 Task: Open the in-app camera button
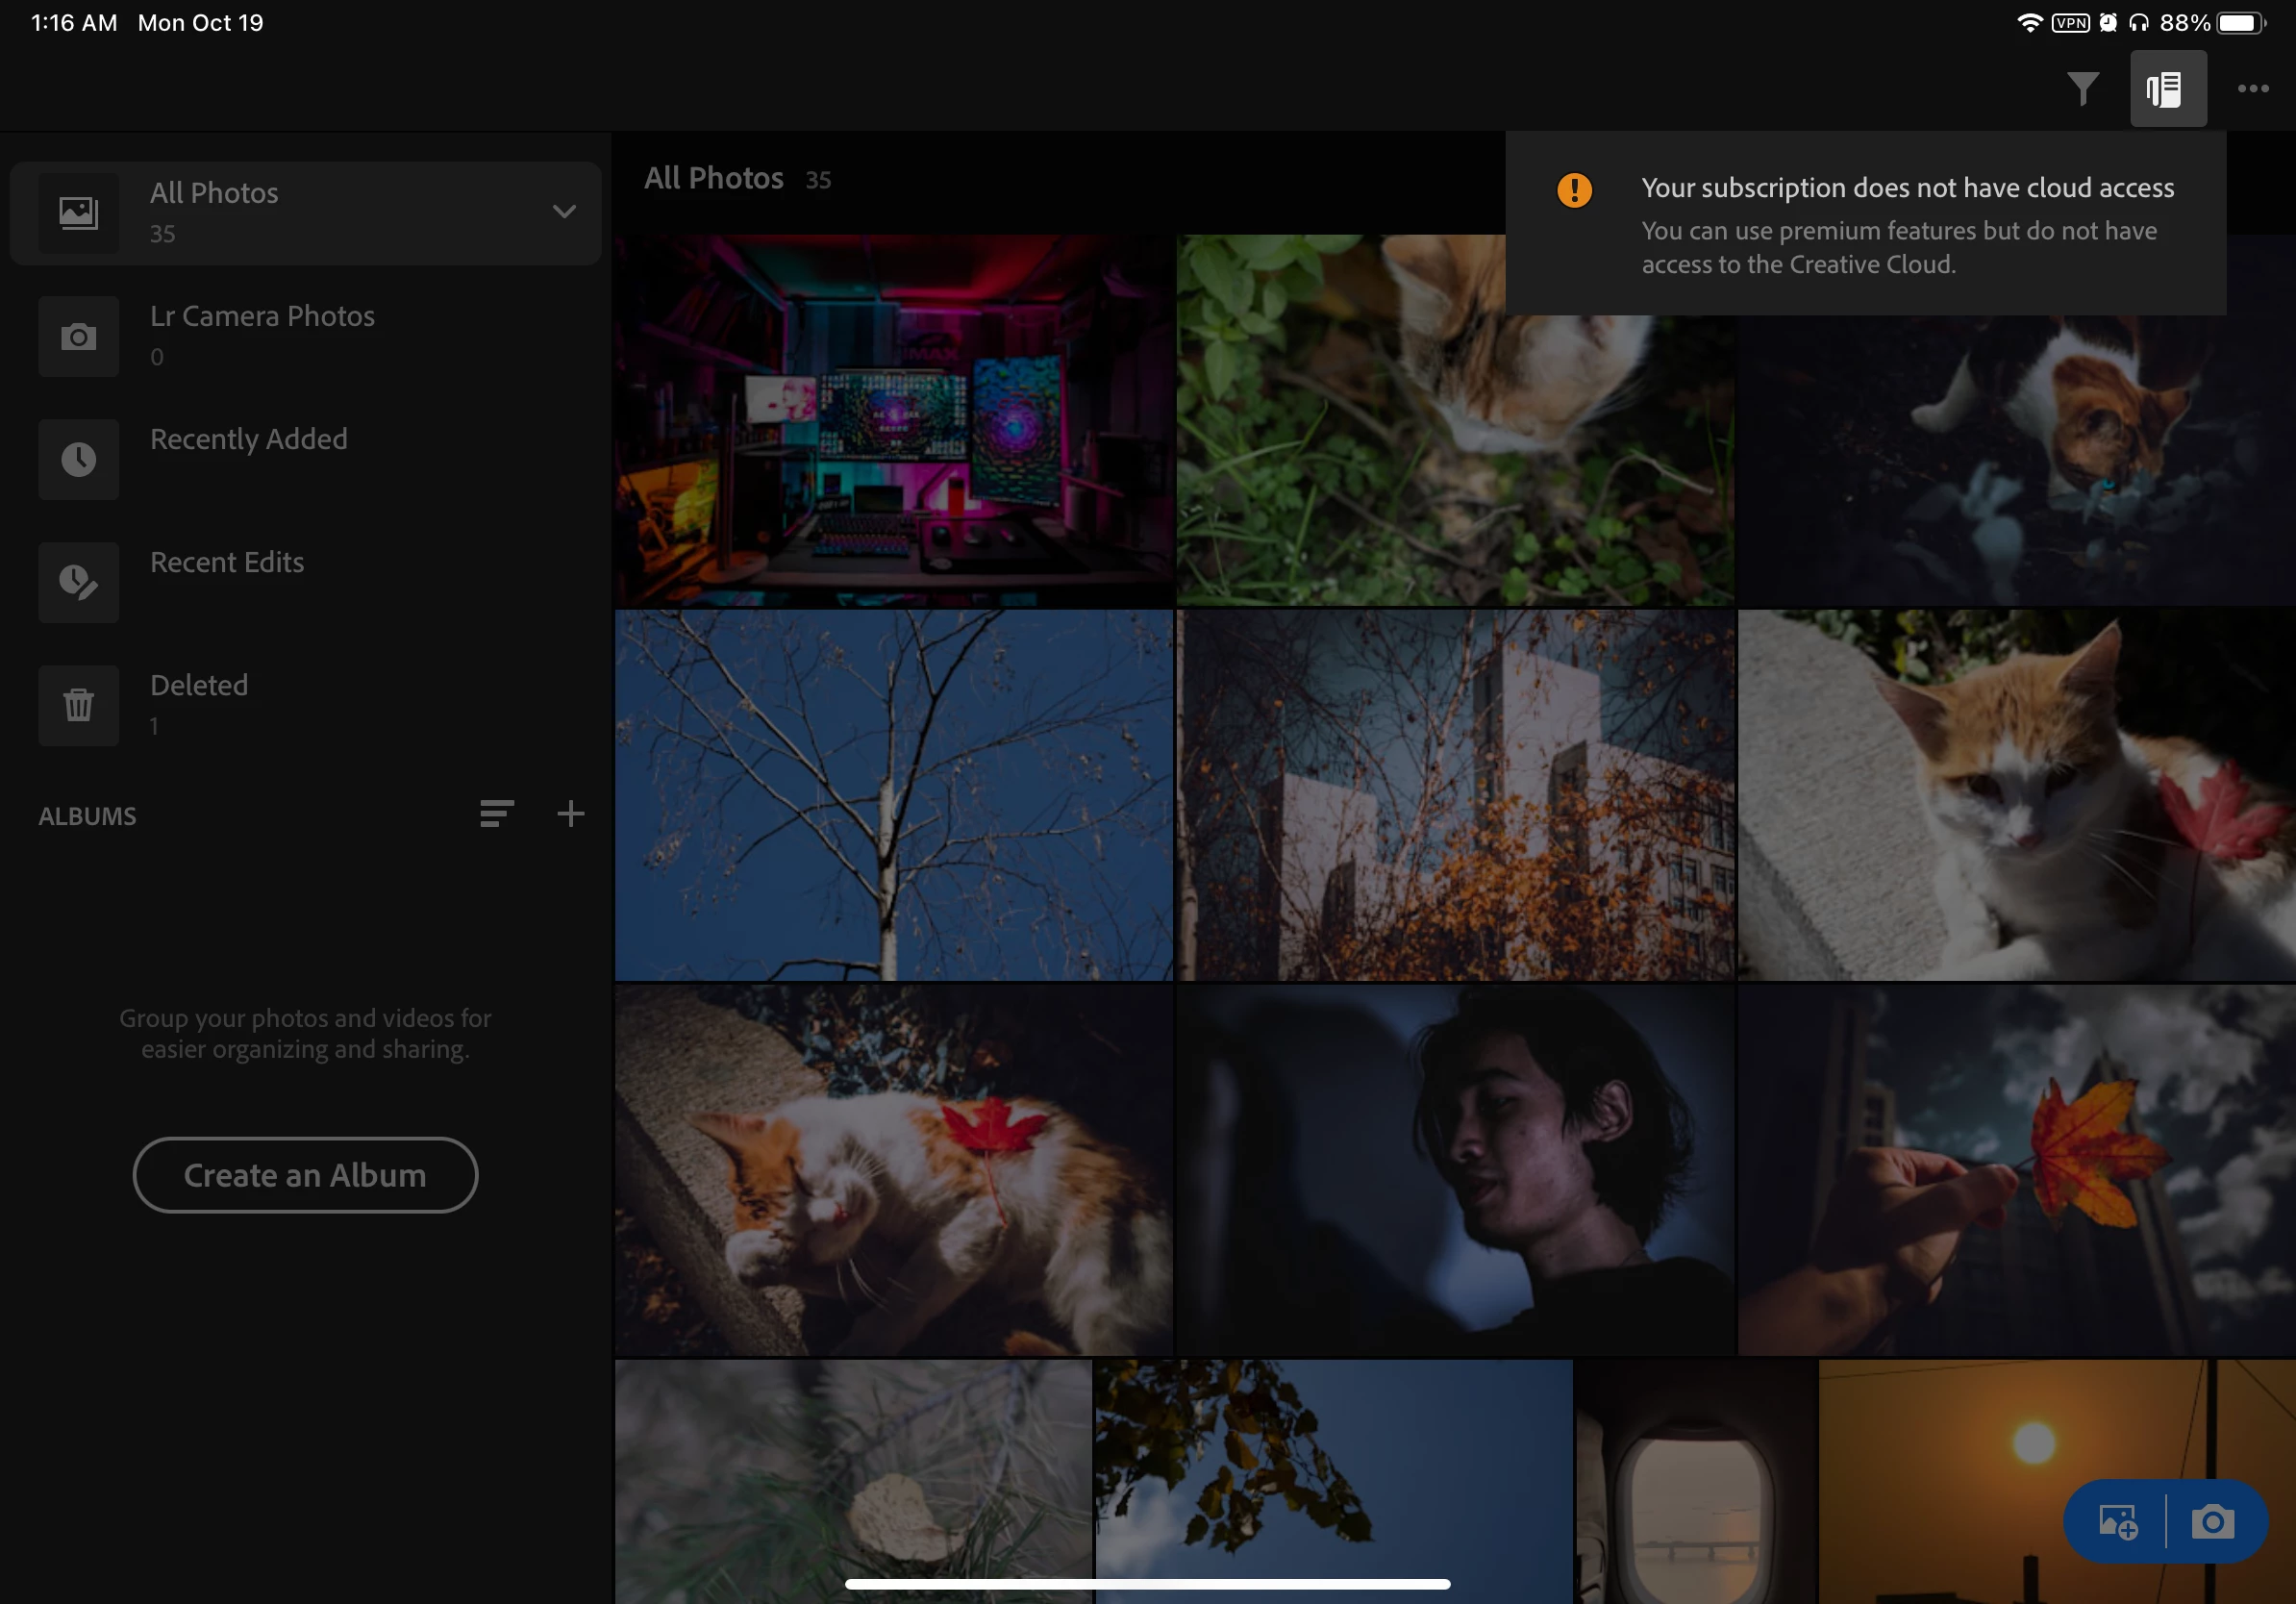[2212, 1522]
